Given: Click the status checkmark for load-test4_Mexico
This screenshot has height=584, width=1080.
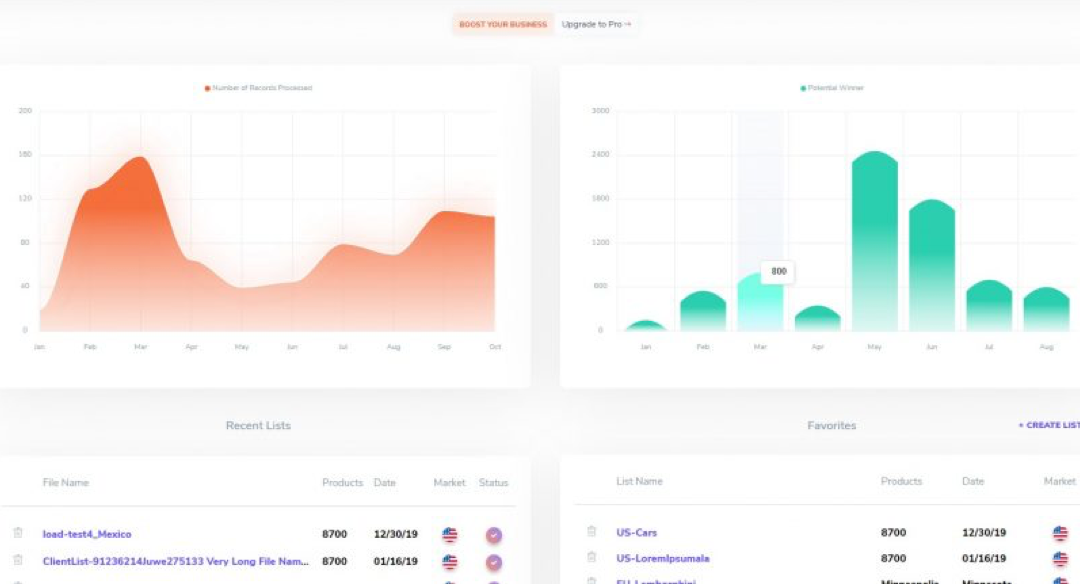Looking at the screenshot, I should tap(494, 535).
